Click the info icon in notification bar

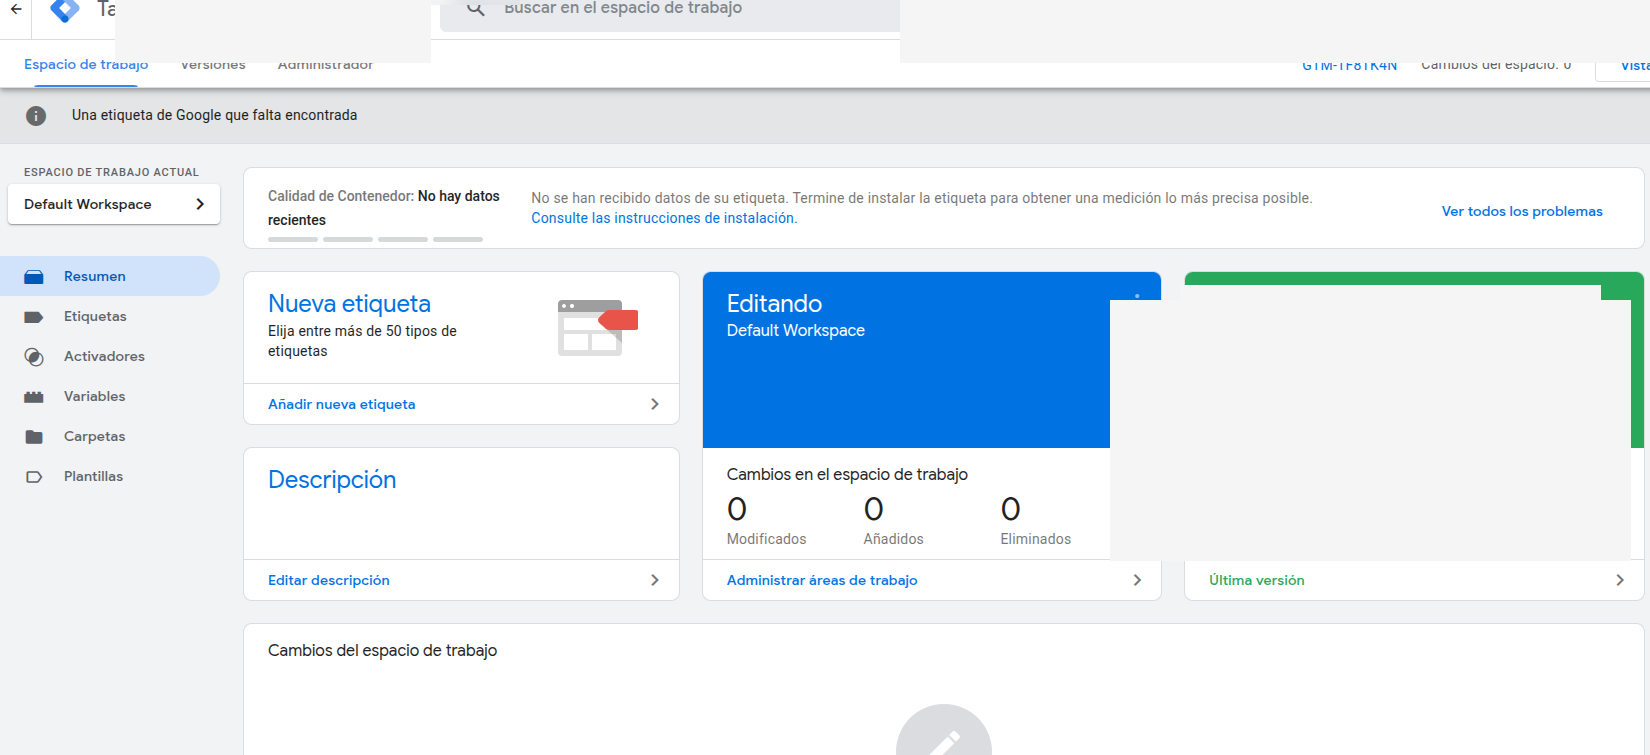[x=36, y=116]
